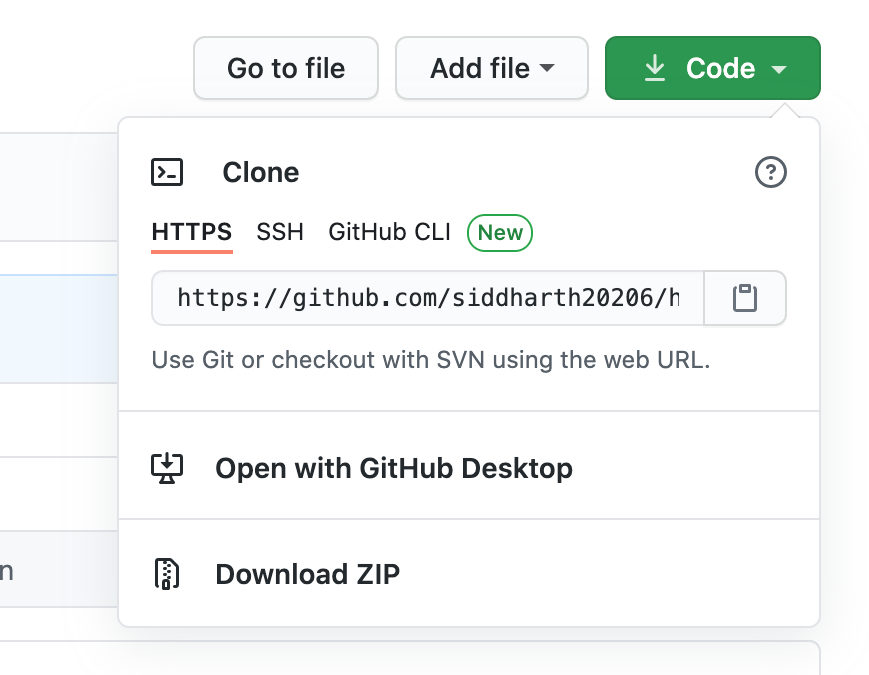Screen dimensions: 869x675
Task: Select the HTTPS clone tab
Action: [x=192, y=232]
